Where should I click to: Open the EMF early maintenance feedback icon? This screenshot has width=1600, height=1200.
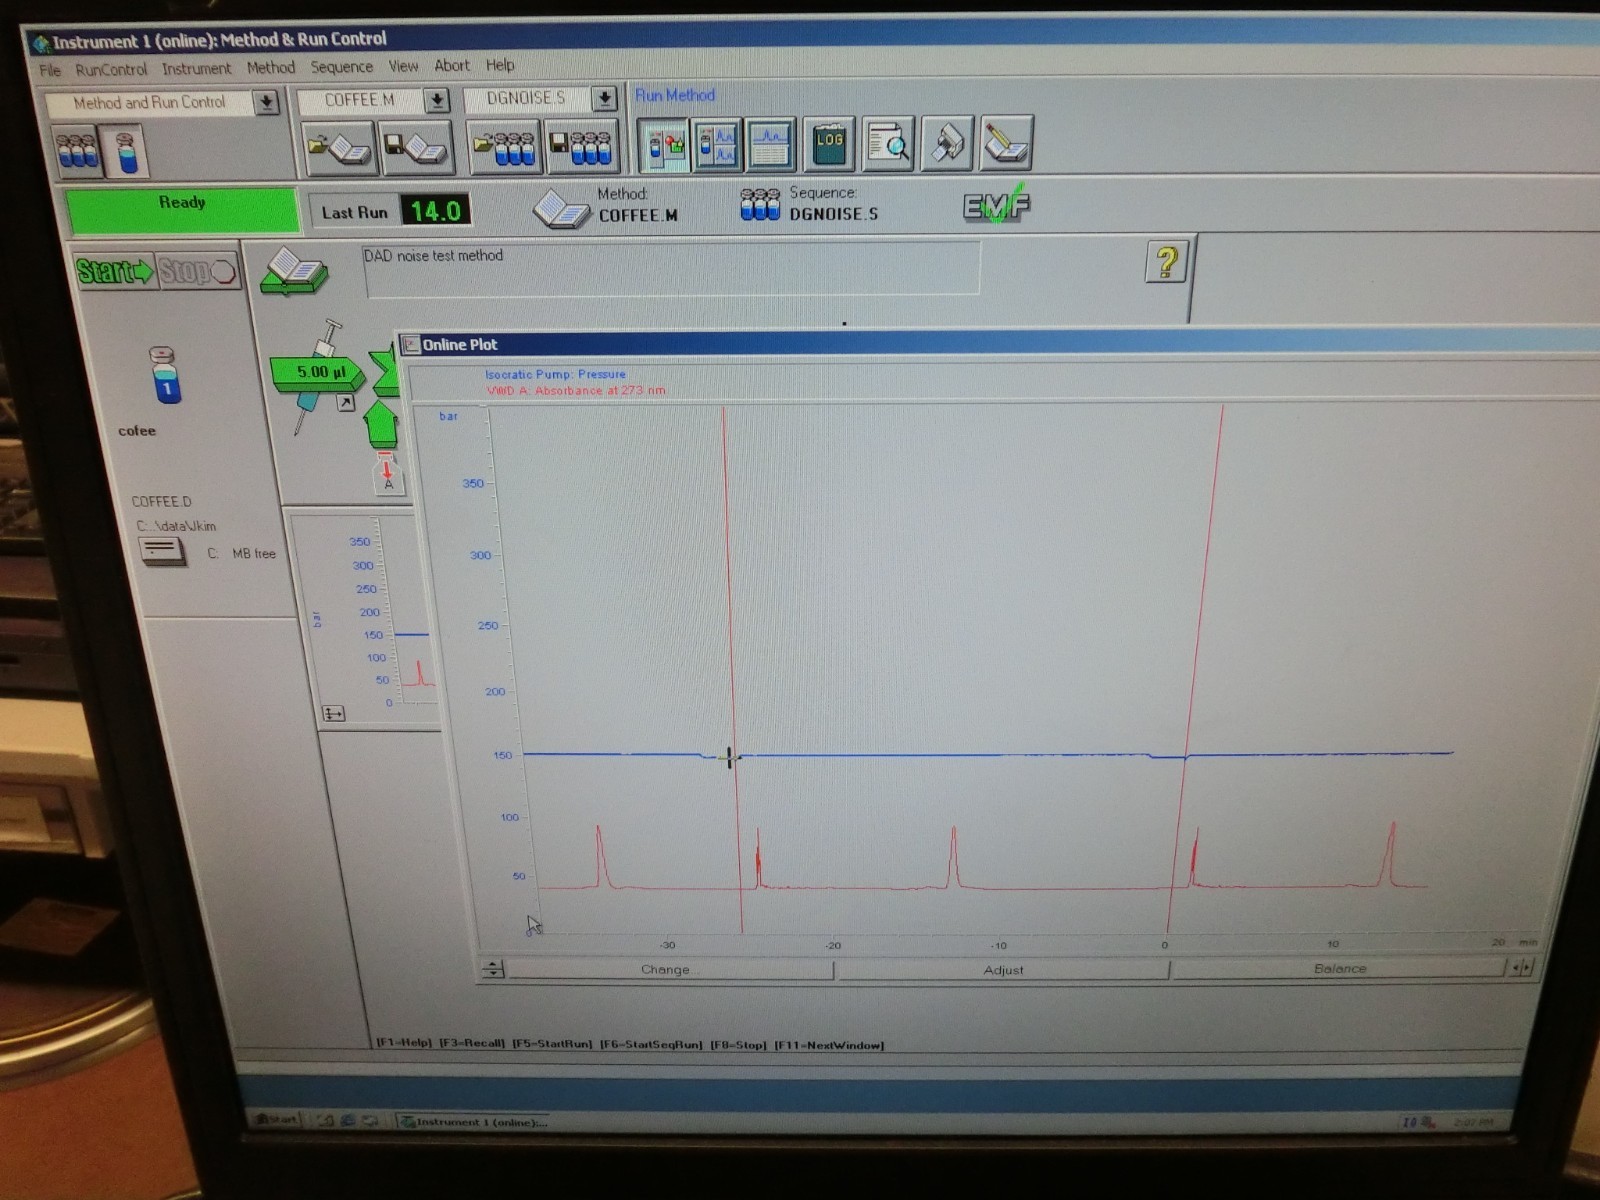995,204
